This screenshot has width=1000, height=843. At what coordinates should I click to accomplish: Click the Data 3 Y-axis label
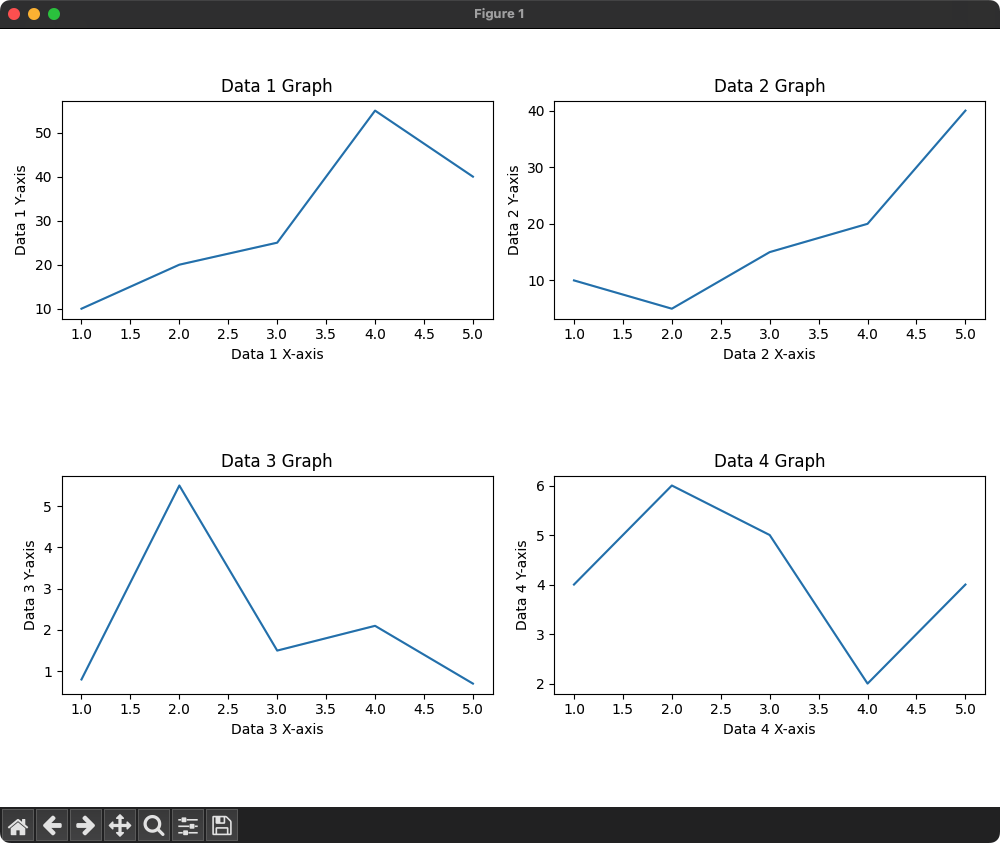[x=29, y=585]
